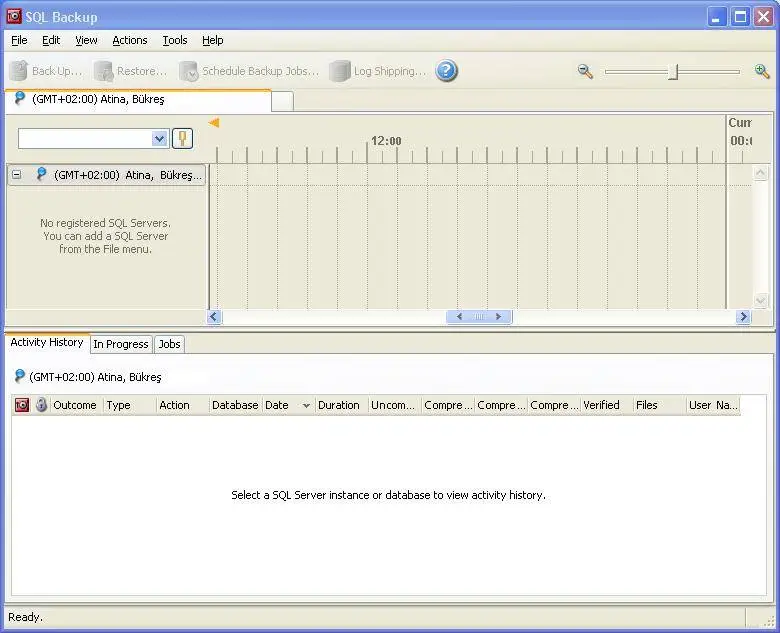Click the orange timeline left arrow marker

coord(214,122)
